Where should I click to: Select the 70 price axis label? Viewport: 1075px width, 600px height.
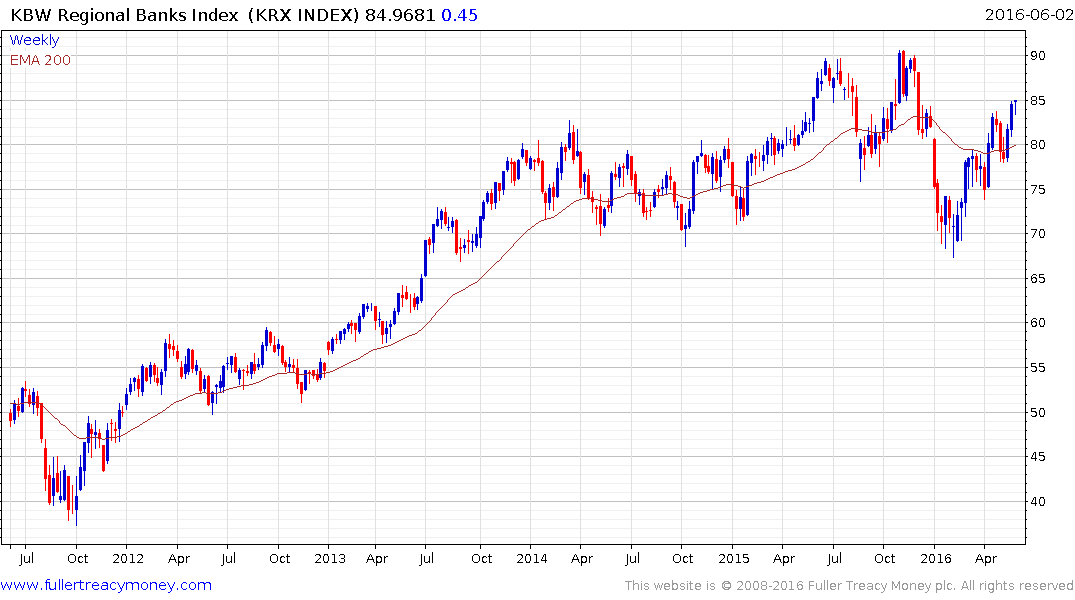click(1037, 234)
